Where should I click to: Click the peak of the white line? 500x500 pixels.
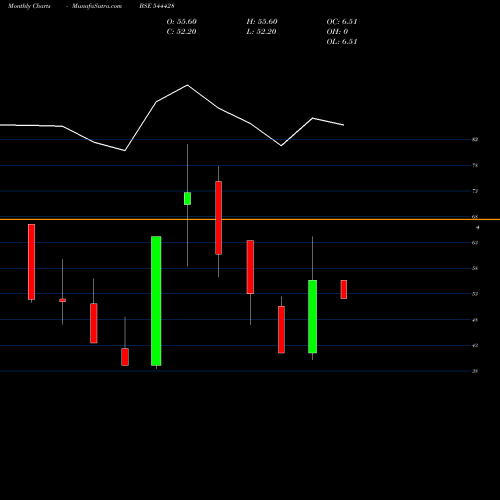(x=187, y=85)
